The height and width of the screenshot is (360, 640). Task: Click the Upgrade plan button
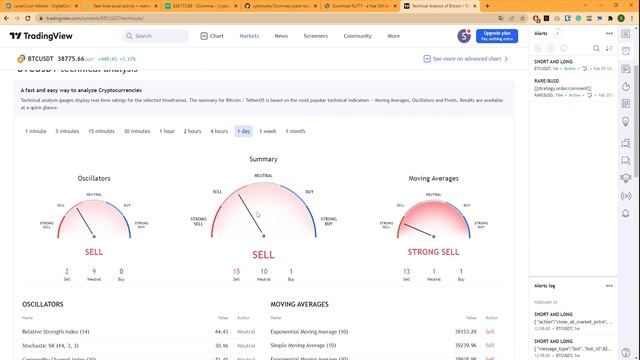pyautogui.click(x=497, y=36)
